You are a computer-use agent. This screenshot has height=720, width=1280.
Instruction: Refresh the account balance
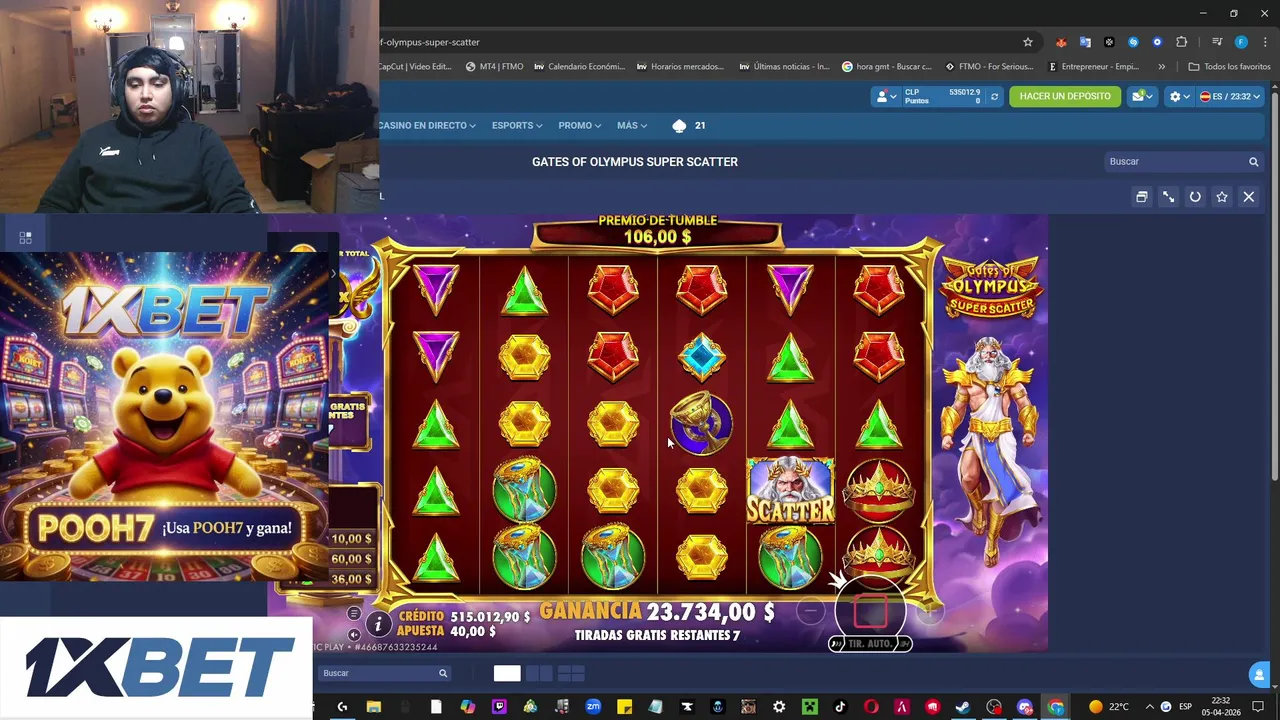coord(994,97)
